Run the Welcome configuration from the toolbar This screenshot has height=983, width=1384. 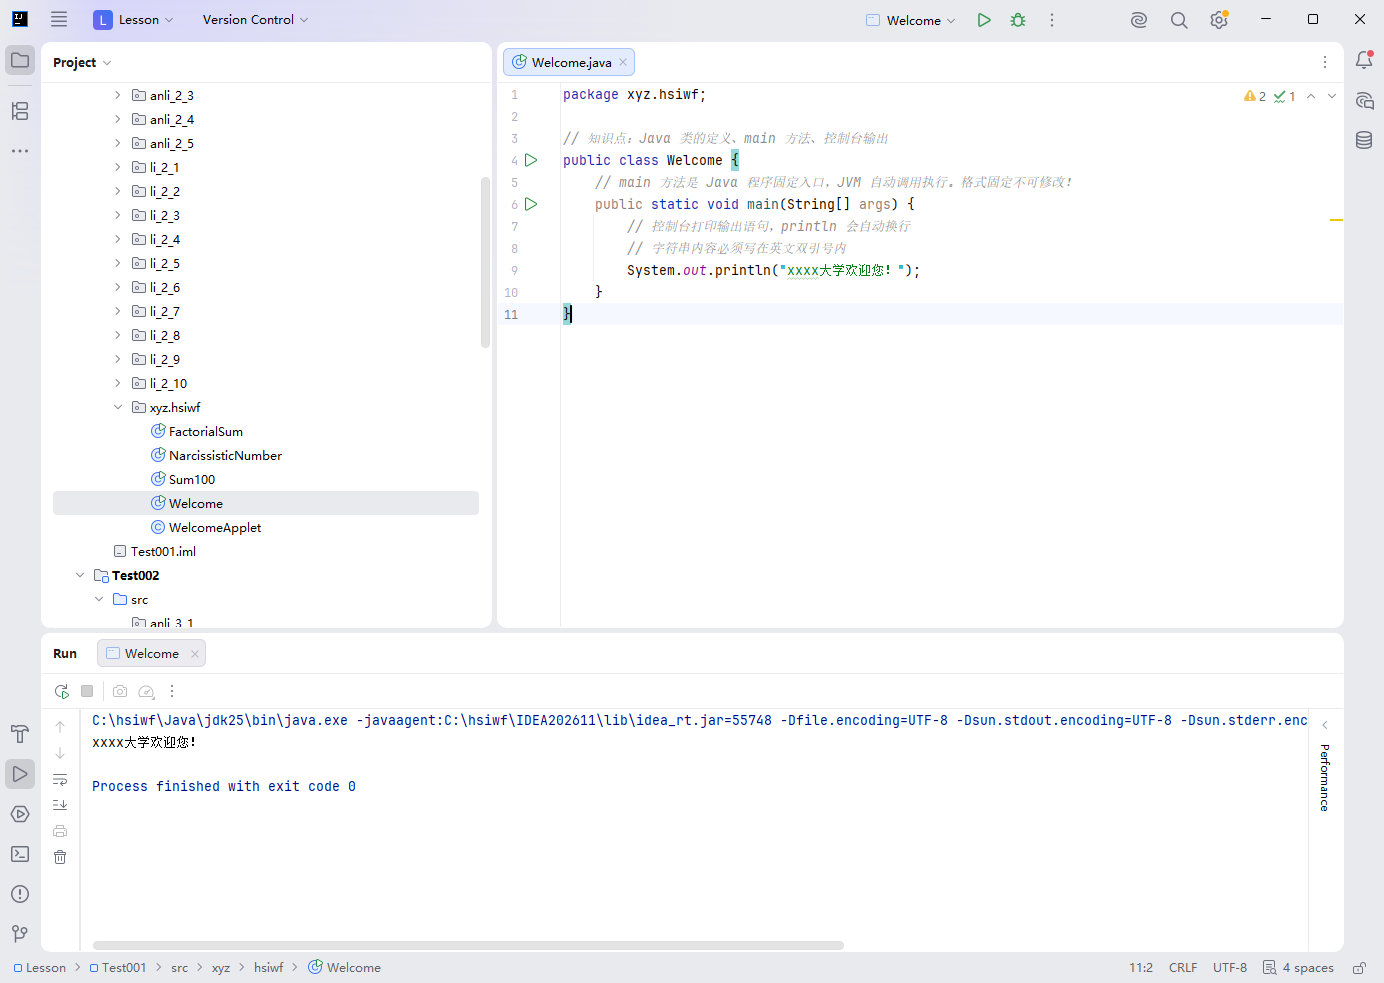click(984, 20)
